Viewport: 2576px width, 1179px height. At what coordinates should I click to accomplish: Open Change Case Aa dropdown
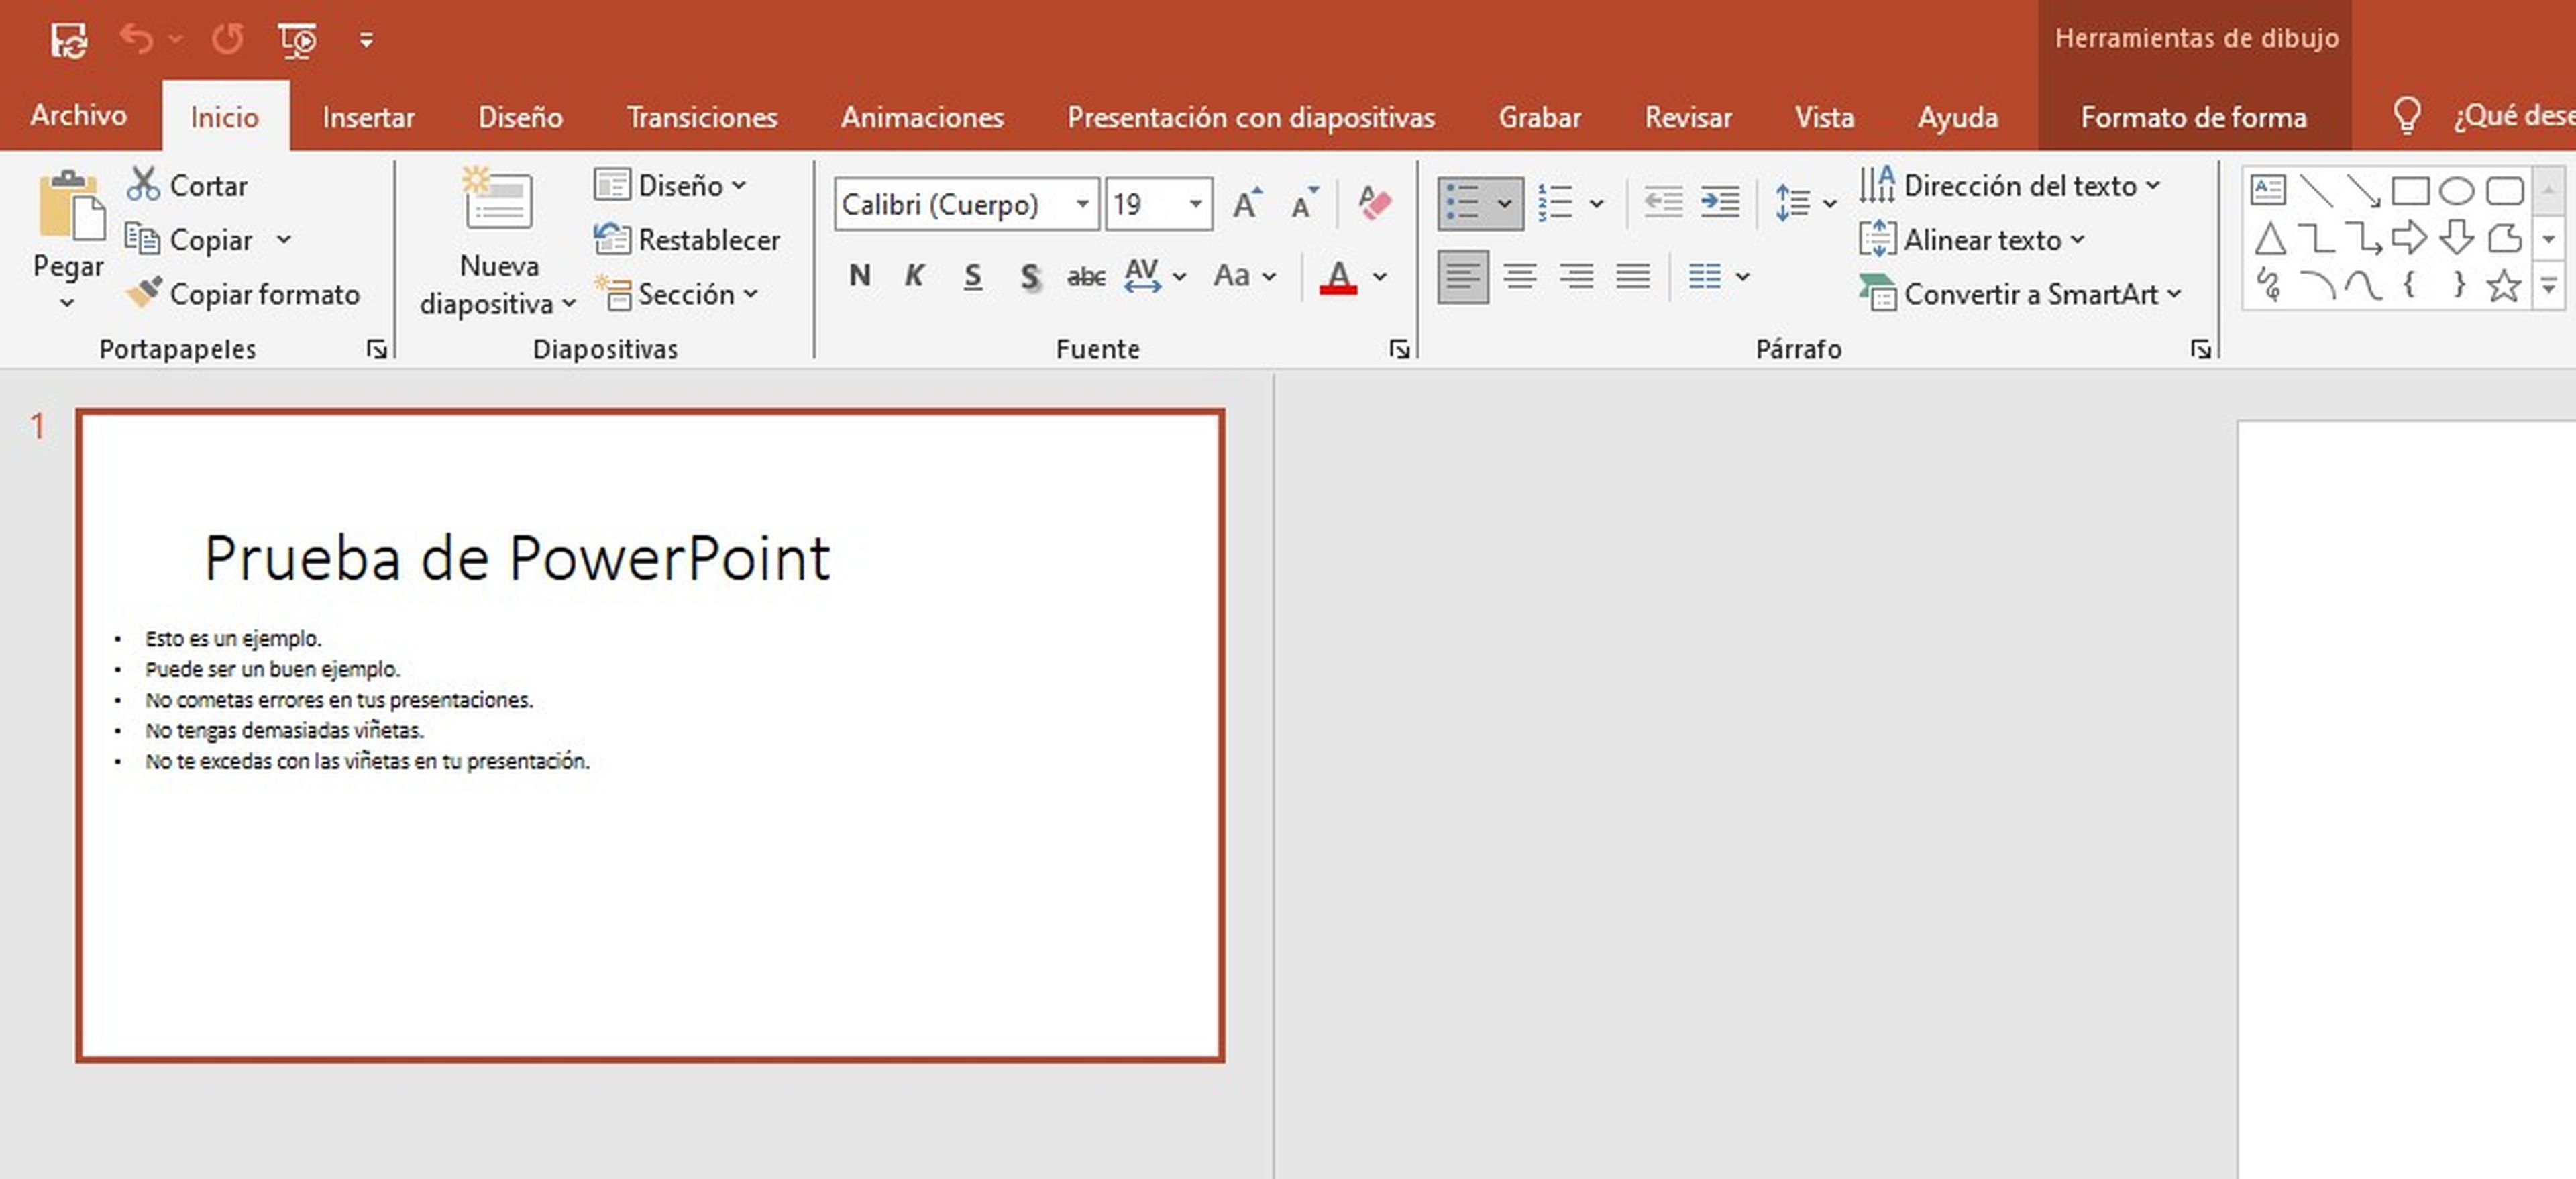[1244, 276]
